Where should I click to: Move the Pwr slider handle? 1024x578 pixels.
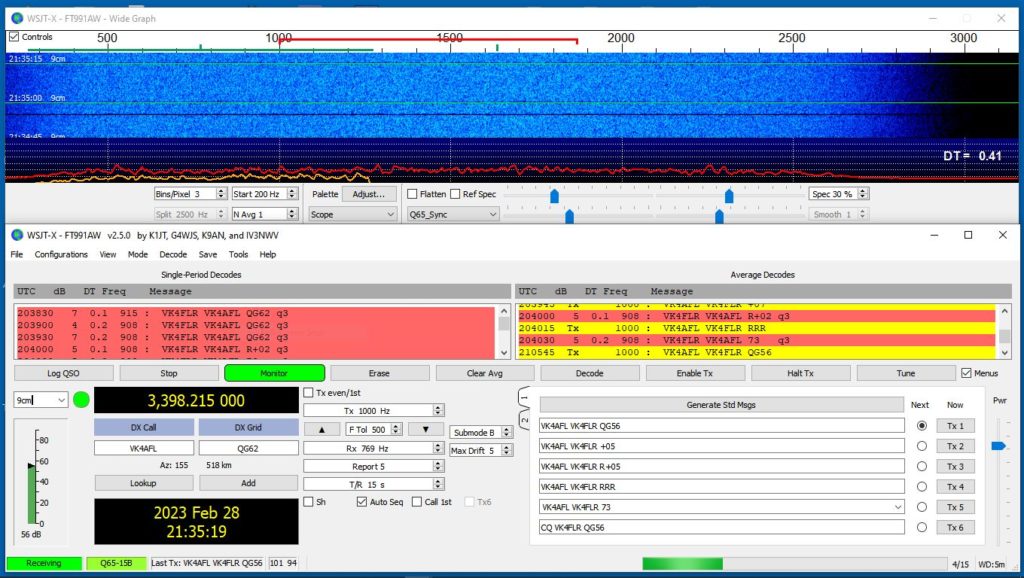coord(998,446)
